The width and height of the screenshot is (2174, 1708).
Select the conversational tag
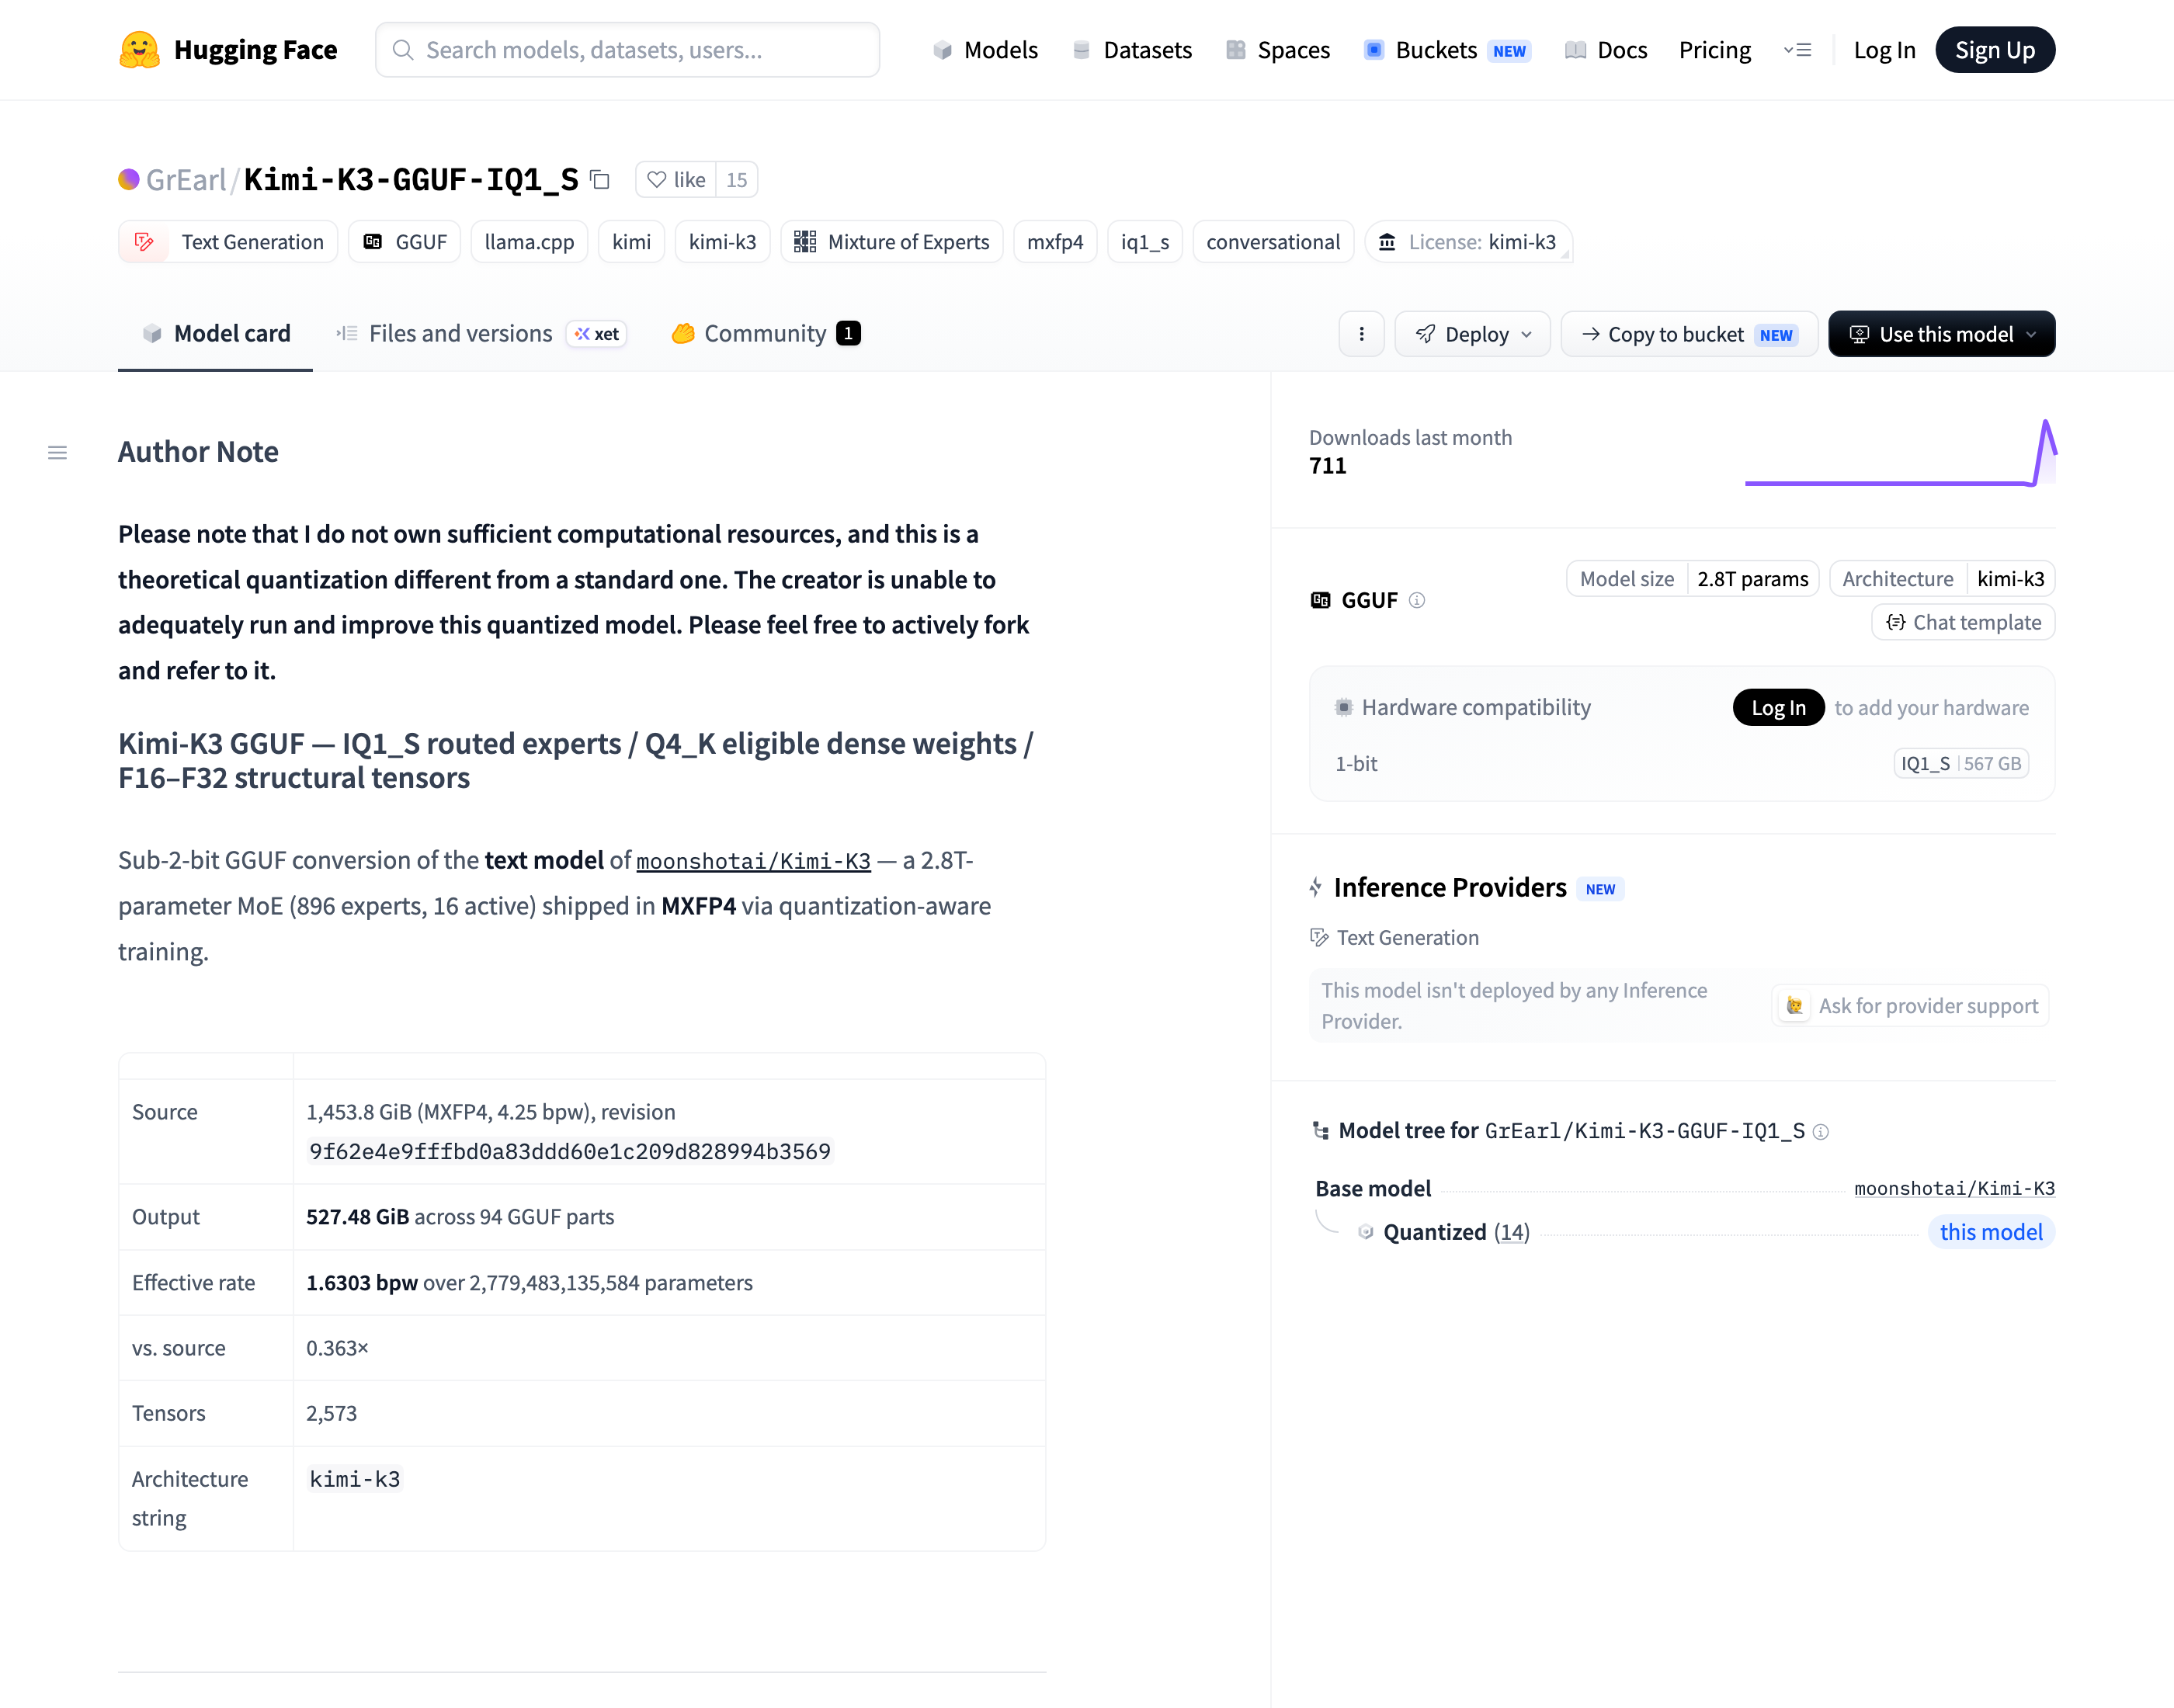(1273, 242)
